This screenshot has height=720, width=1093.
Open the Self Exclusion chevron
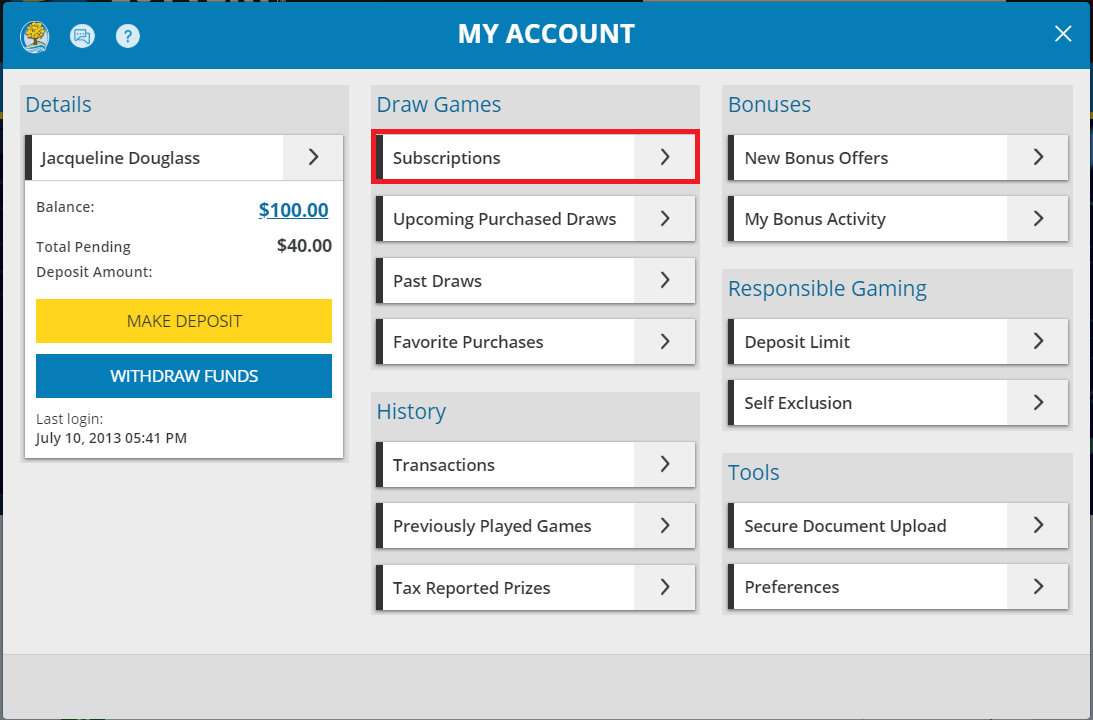pos(1037,402)
